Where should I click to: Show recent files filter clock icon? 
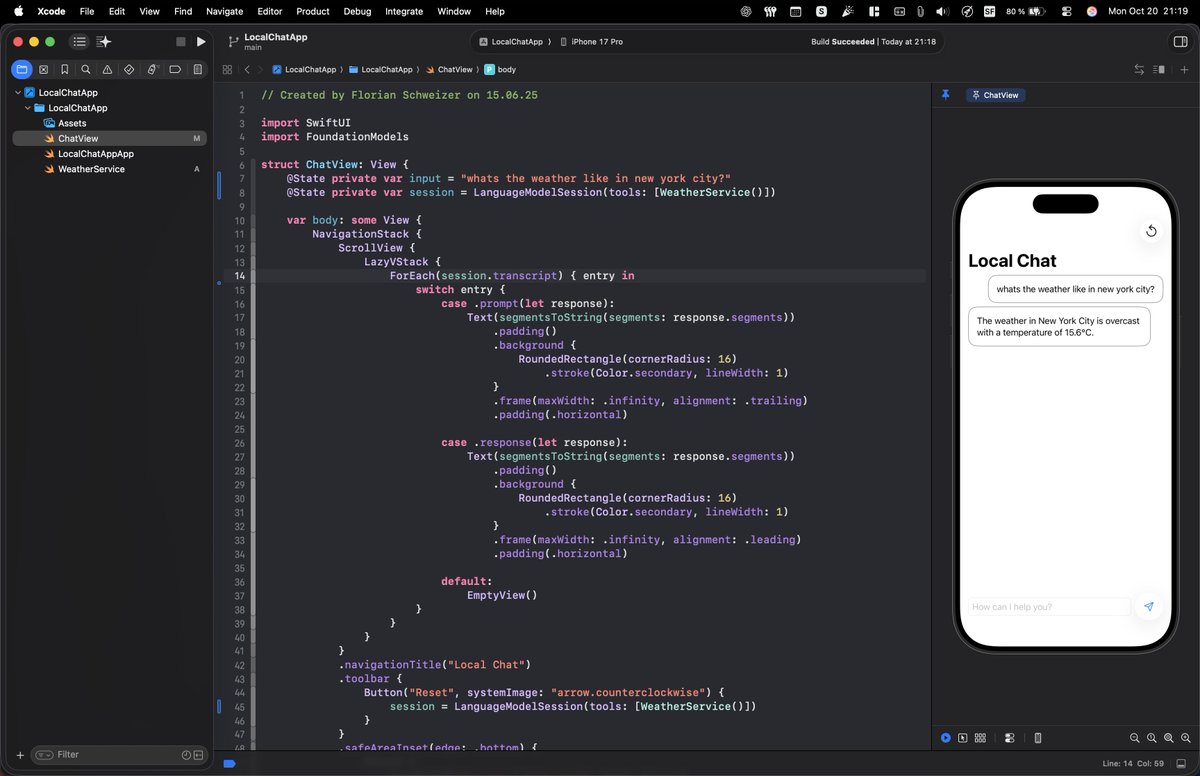[x=186, y=755]
